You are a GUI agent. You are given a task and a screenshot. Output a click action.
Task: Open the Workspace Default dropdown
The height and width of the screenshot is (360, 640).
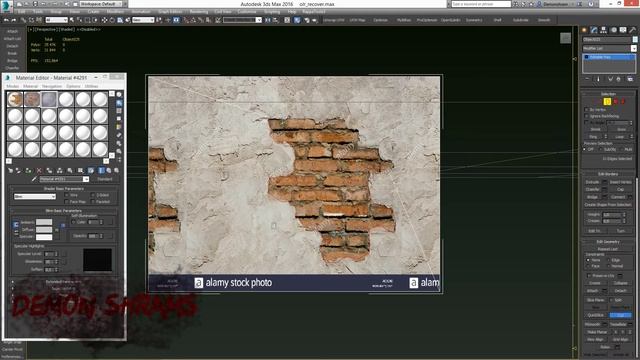[100, 4]
